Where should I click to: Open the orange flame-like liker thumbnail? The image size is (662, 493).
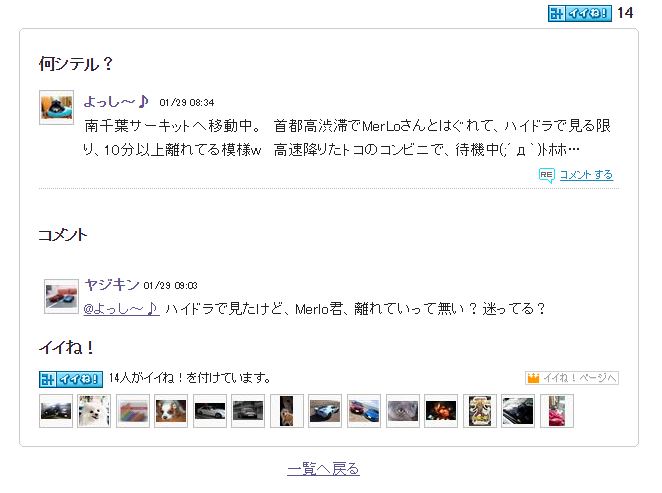click(x=441, y=411)
